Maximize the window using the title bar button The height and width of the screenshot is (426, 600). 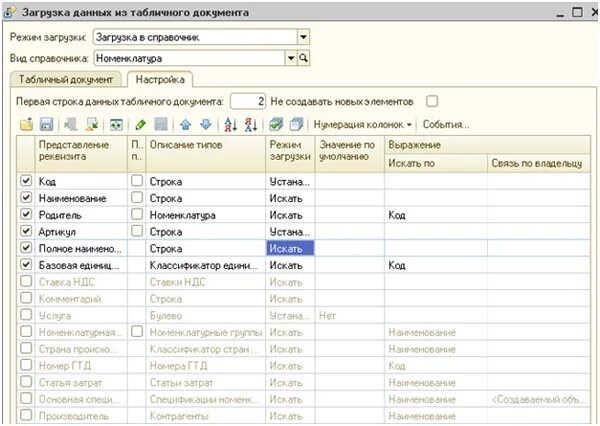click(x=577, y=12)
